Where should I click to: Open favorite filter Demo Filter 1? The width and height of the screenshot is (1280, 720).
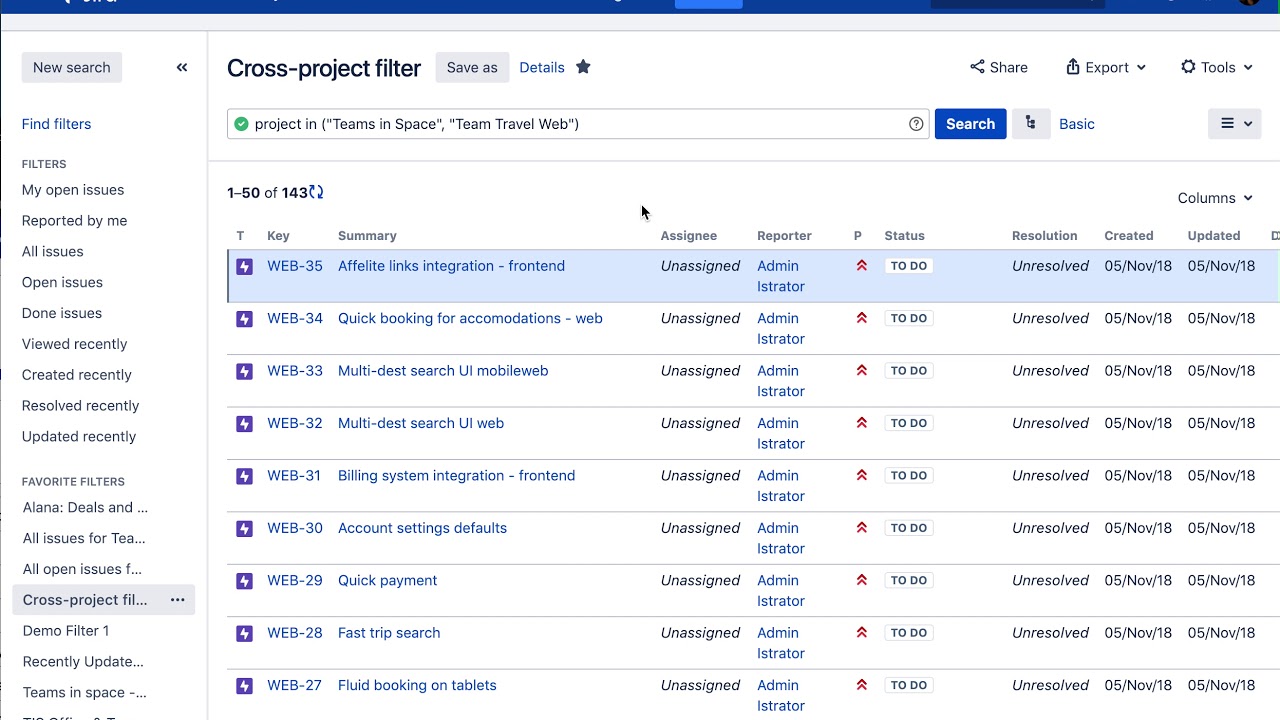click(x=66, y=631)
